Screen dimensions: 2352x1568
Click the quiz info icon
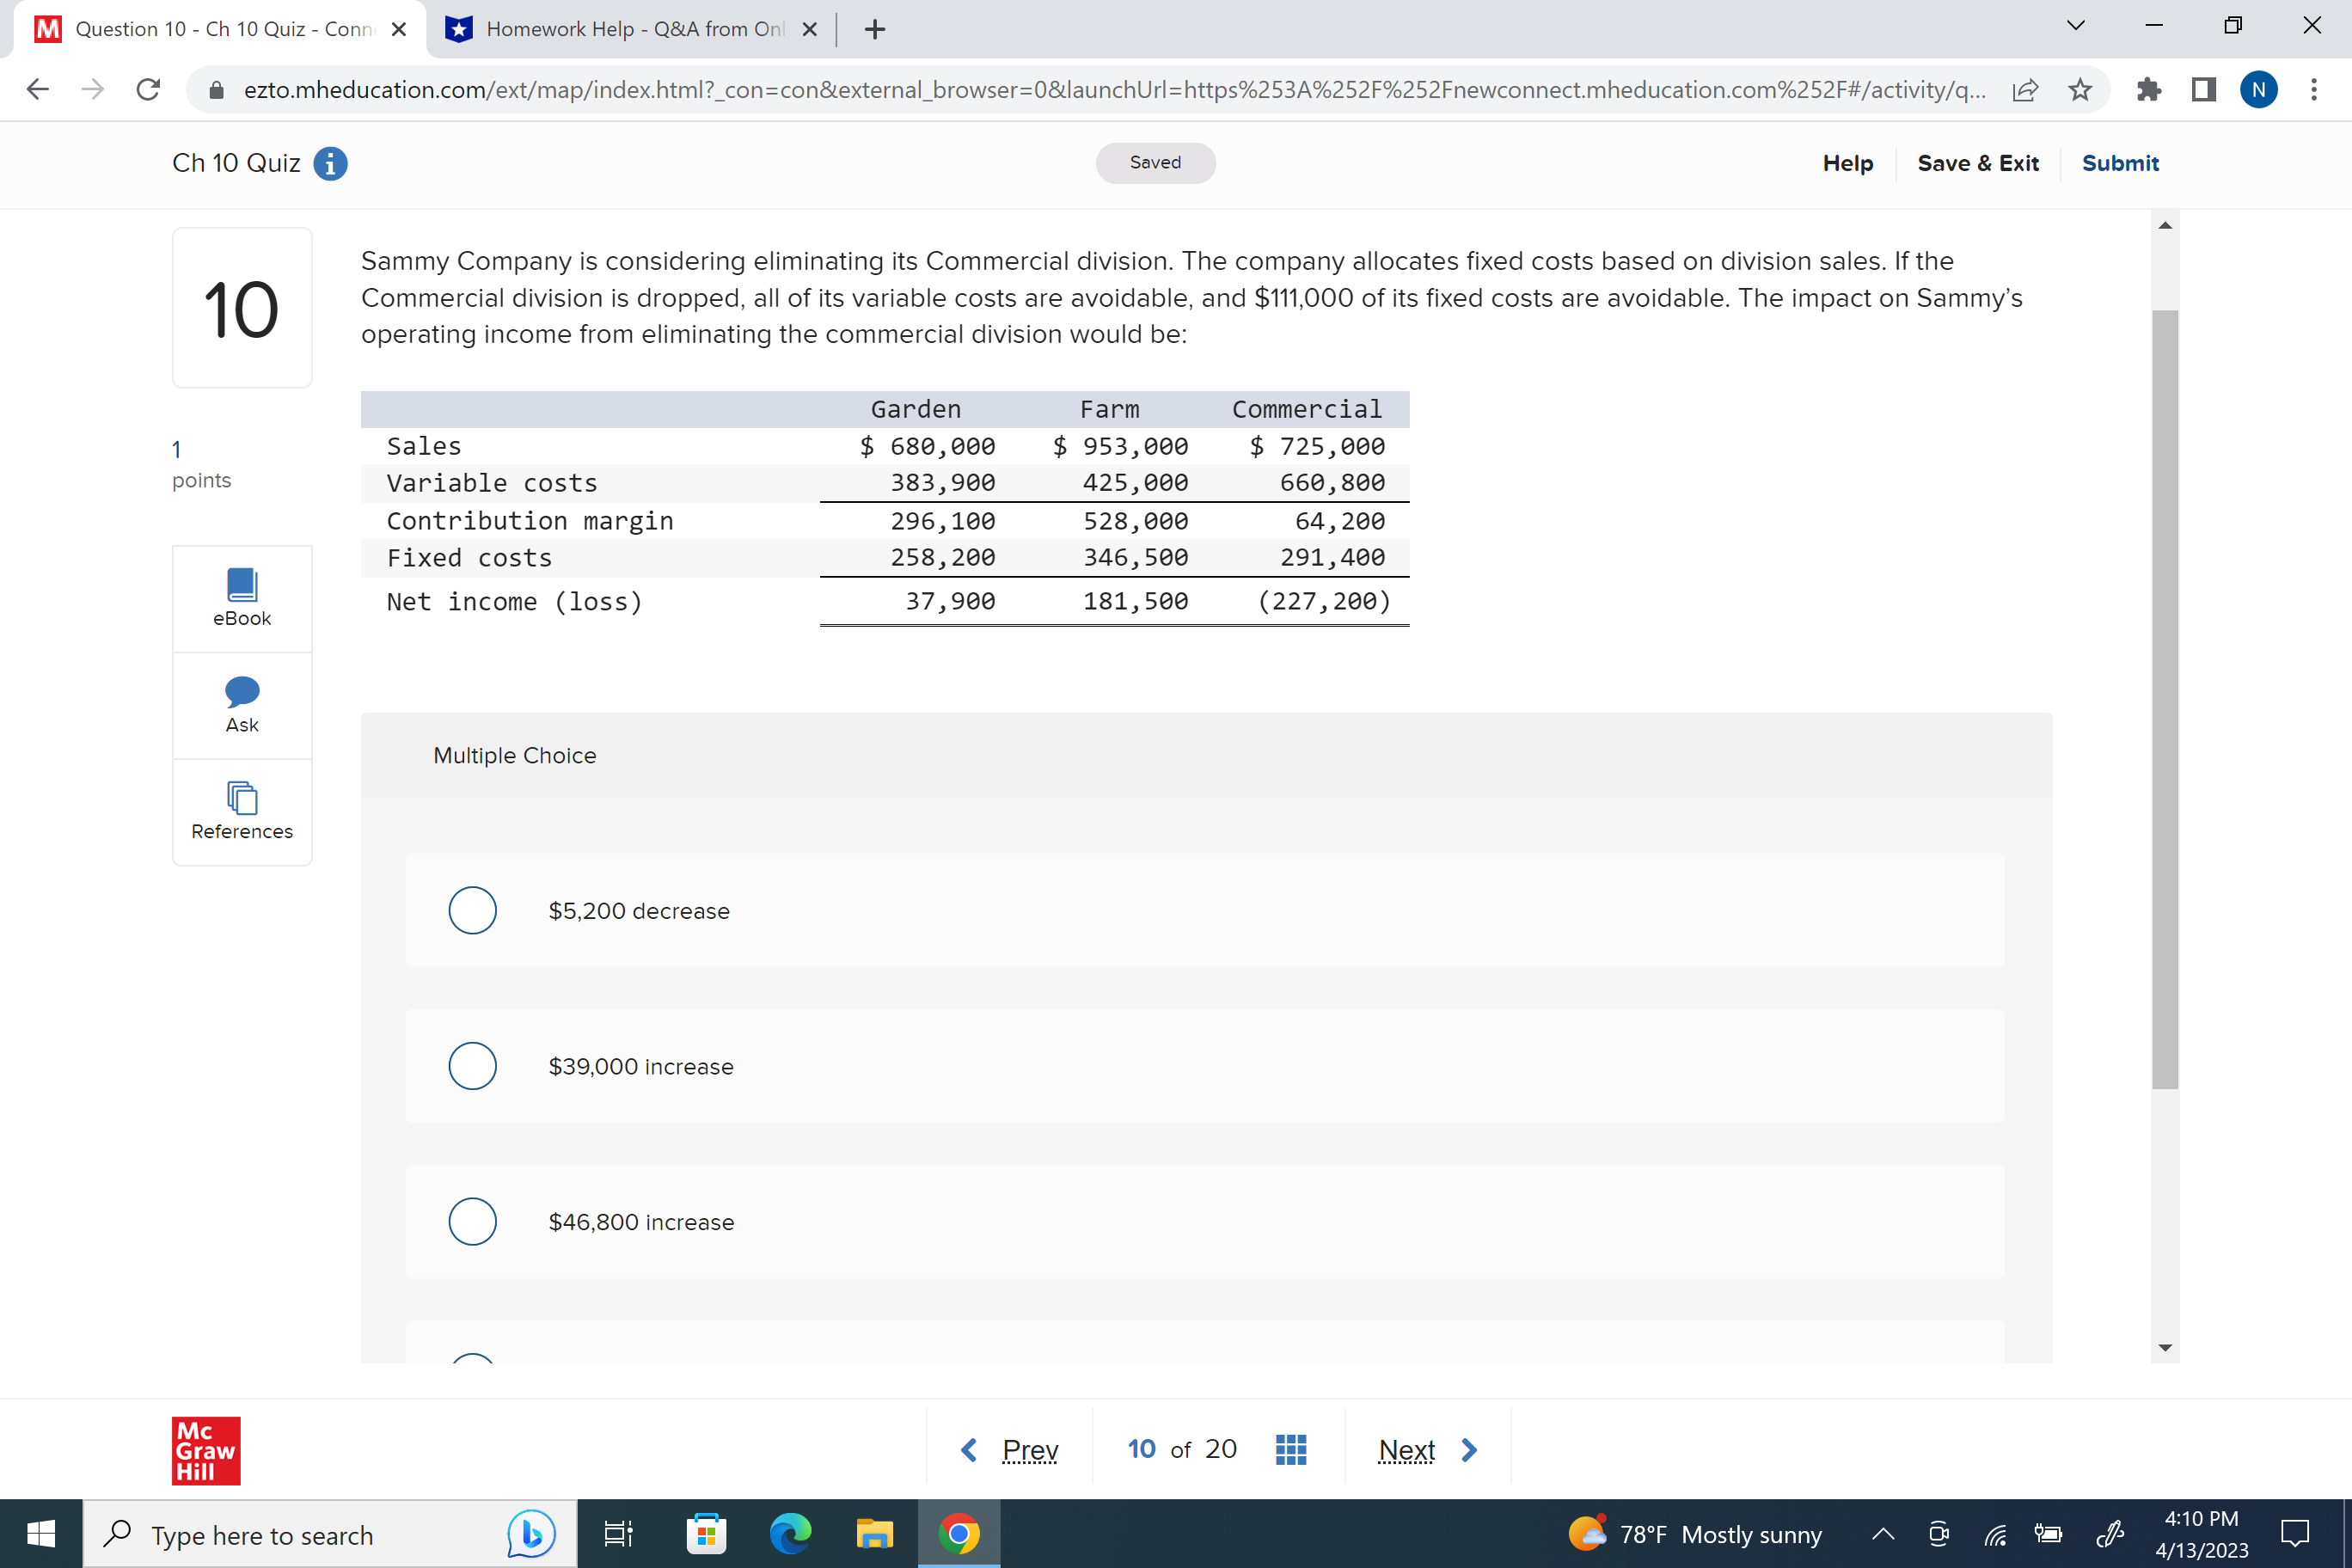pyautogui.click(x=330, y=163)
